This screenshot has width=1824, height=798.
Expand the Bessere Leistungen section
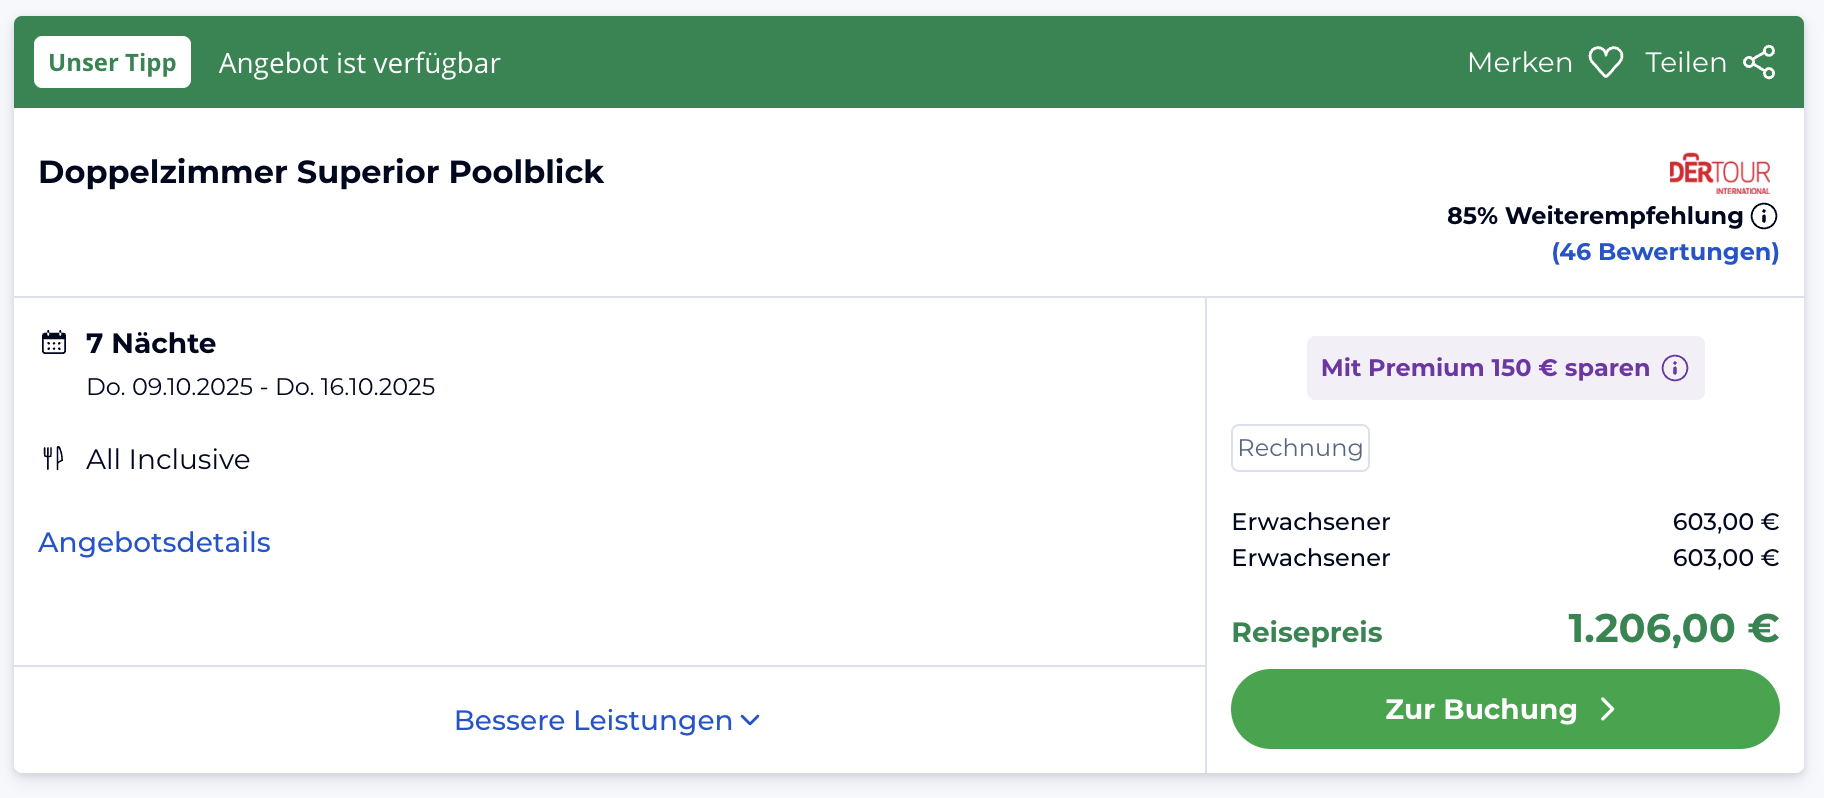coord(607,720)
